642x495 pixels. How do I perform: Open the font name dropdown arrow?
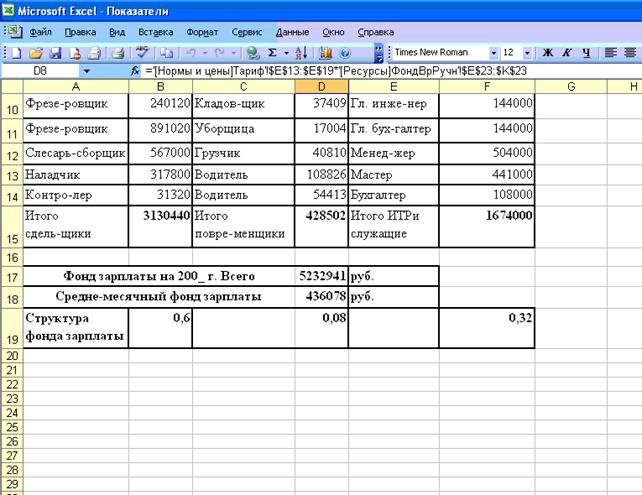493,53
